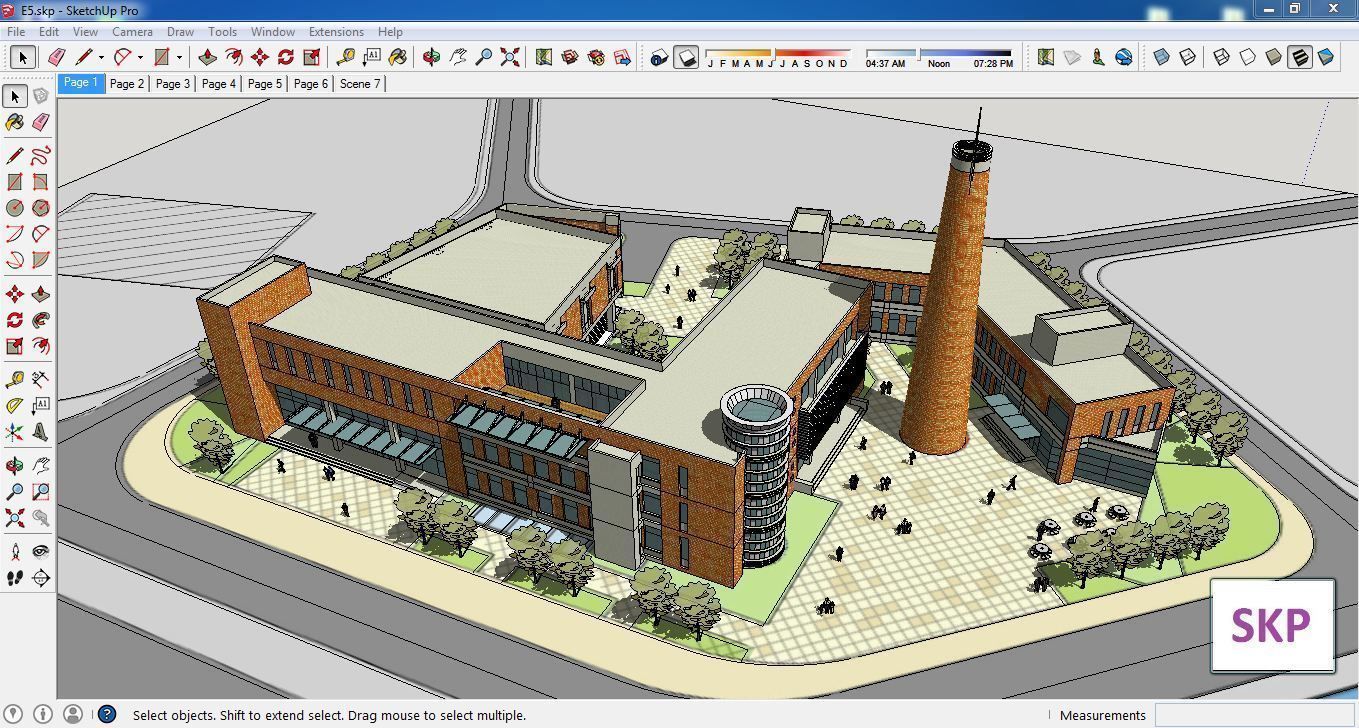The image size is (1359, 728).
Task: Choose the Zoom tool in top toolbar
Action: point(484,57)
